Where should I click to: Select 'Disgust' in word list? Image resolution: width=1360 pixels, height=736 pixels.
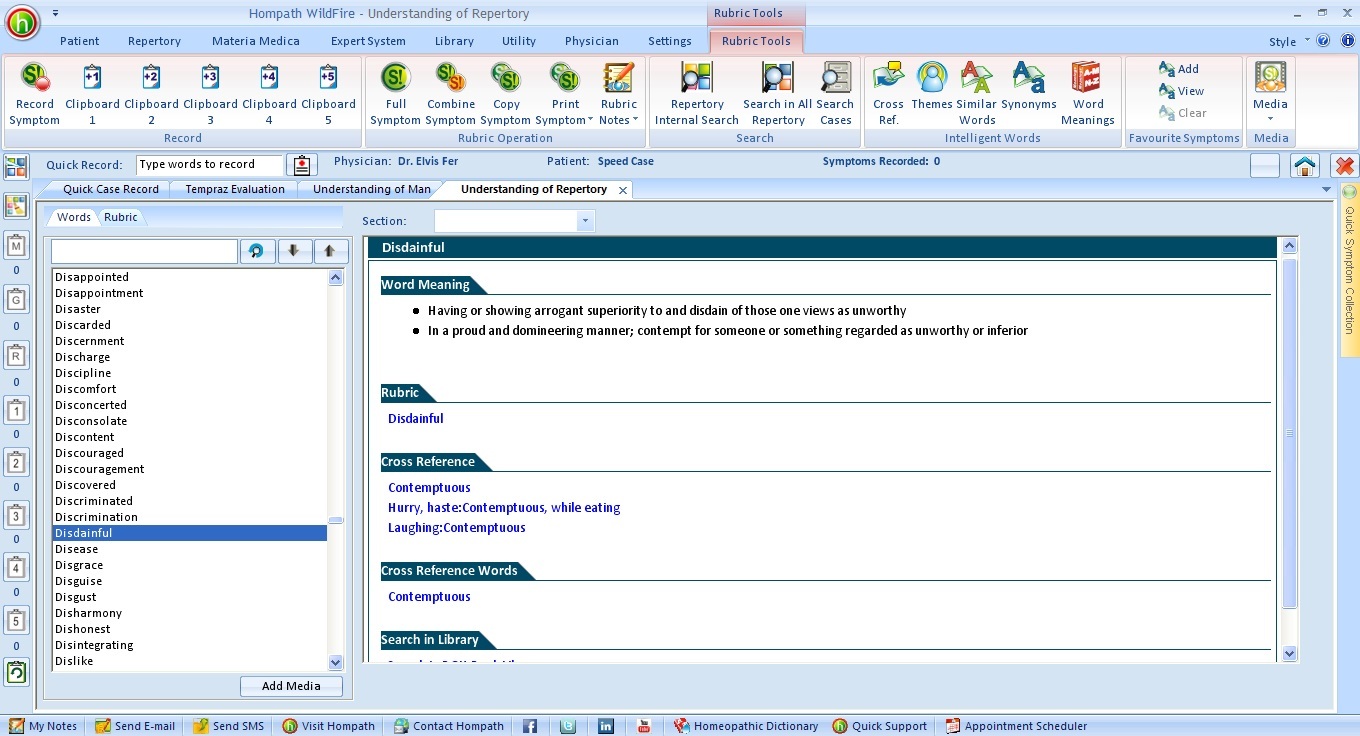tap(190, 597)
